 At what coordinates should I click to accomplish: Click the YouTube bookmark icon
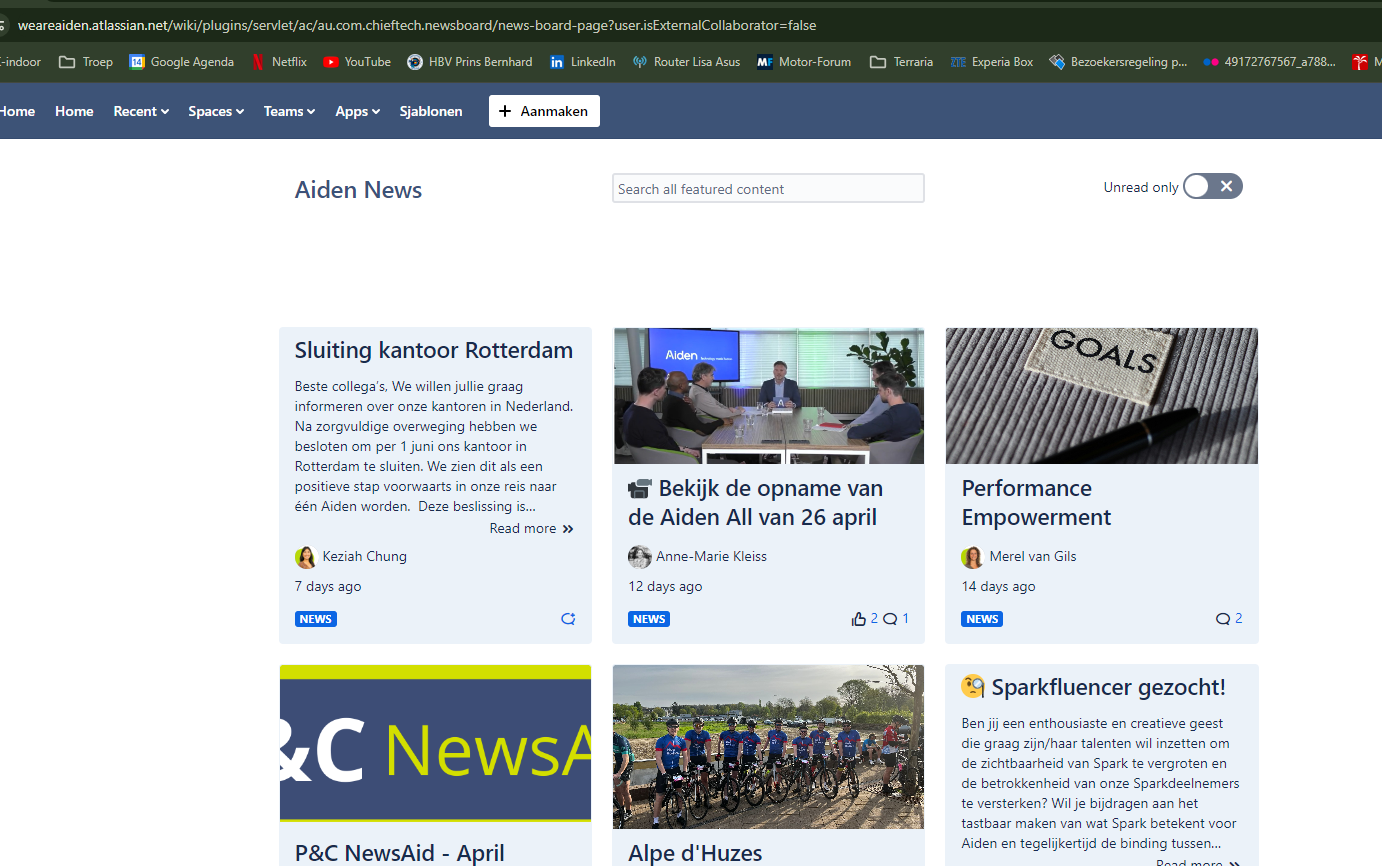click(x=331, y=62)
